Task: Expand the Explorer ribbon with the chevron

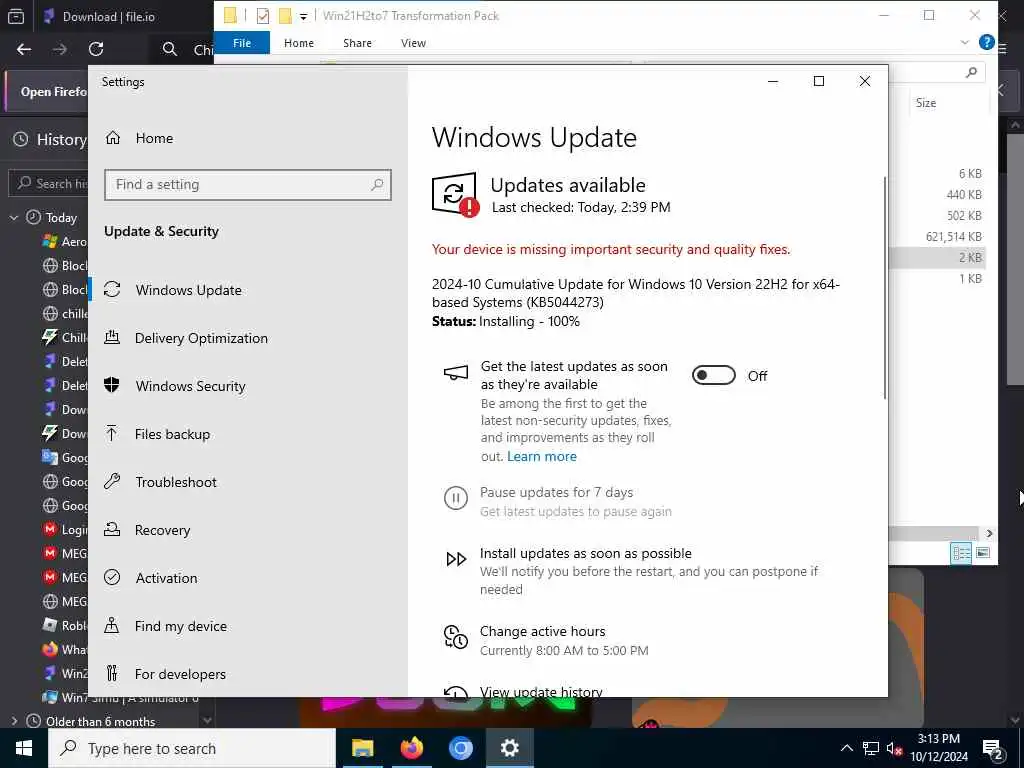Action: tap(965, 42)
